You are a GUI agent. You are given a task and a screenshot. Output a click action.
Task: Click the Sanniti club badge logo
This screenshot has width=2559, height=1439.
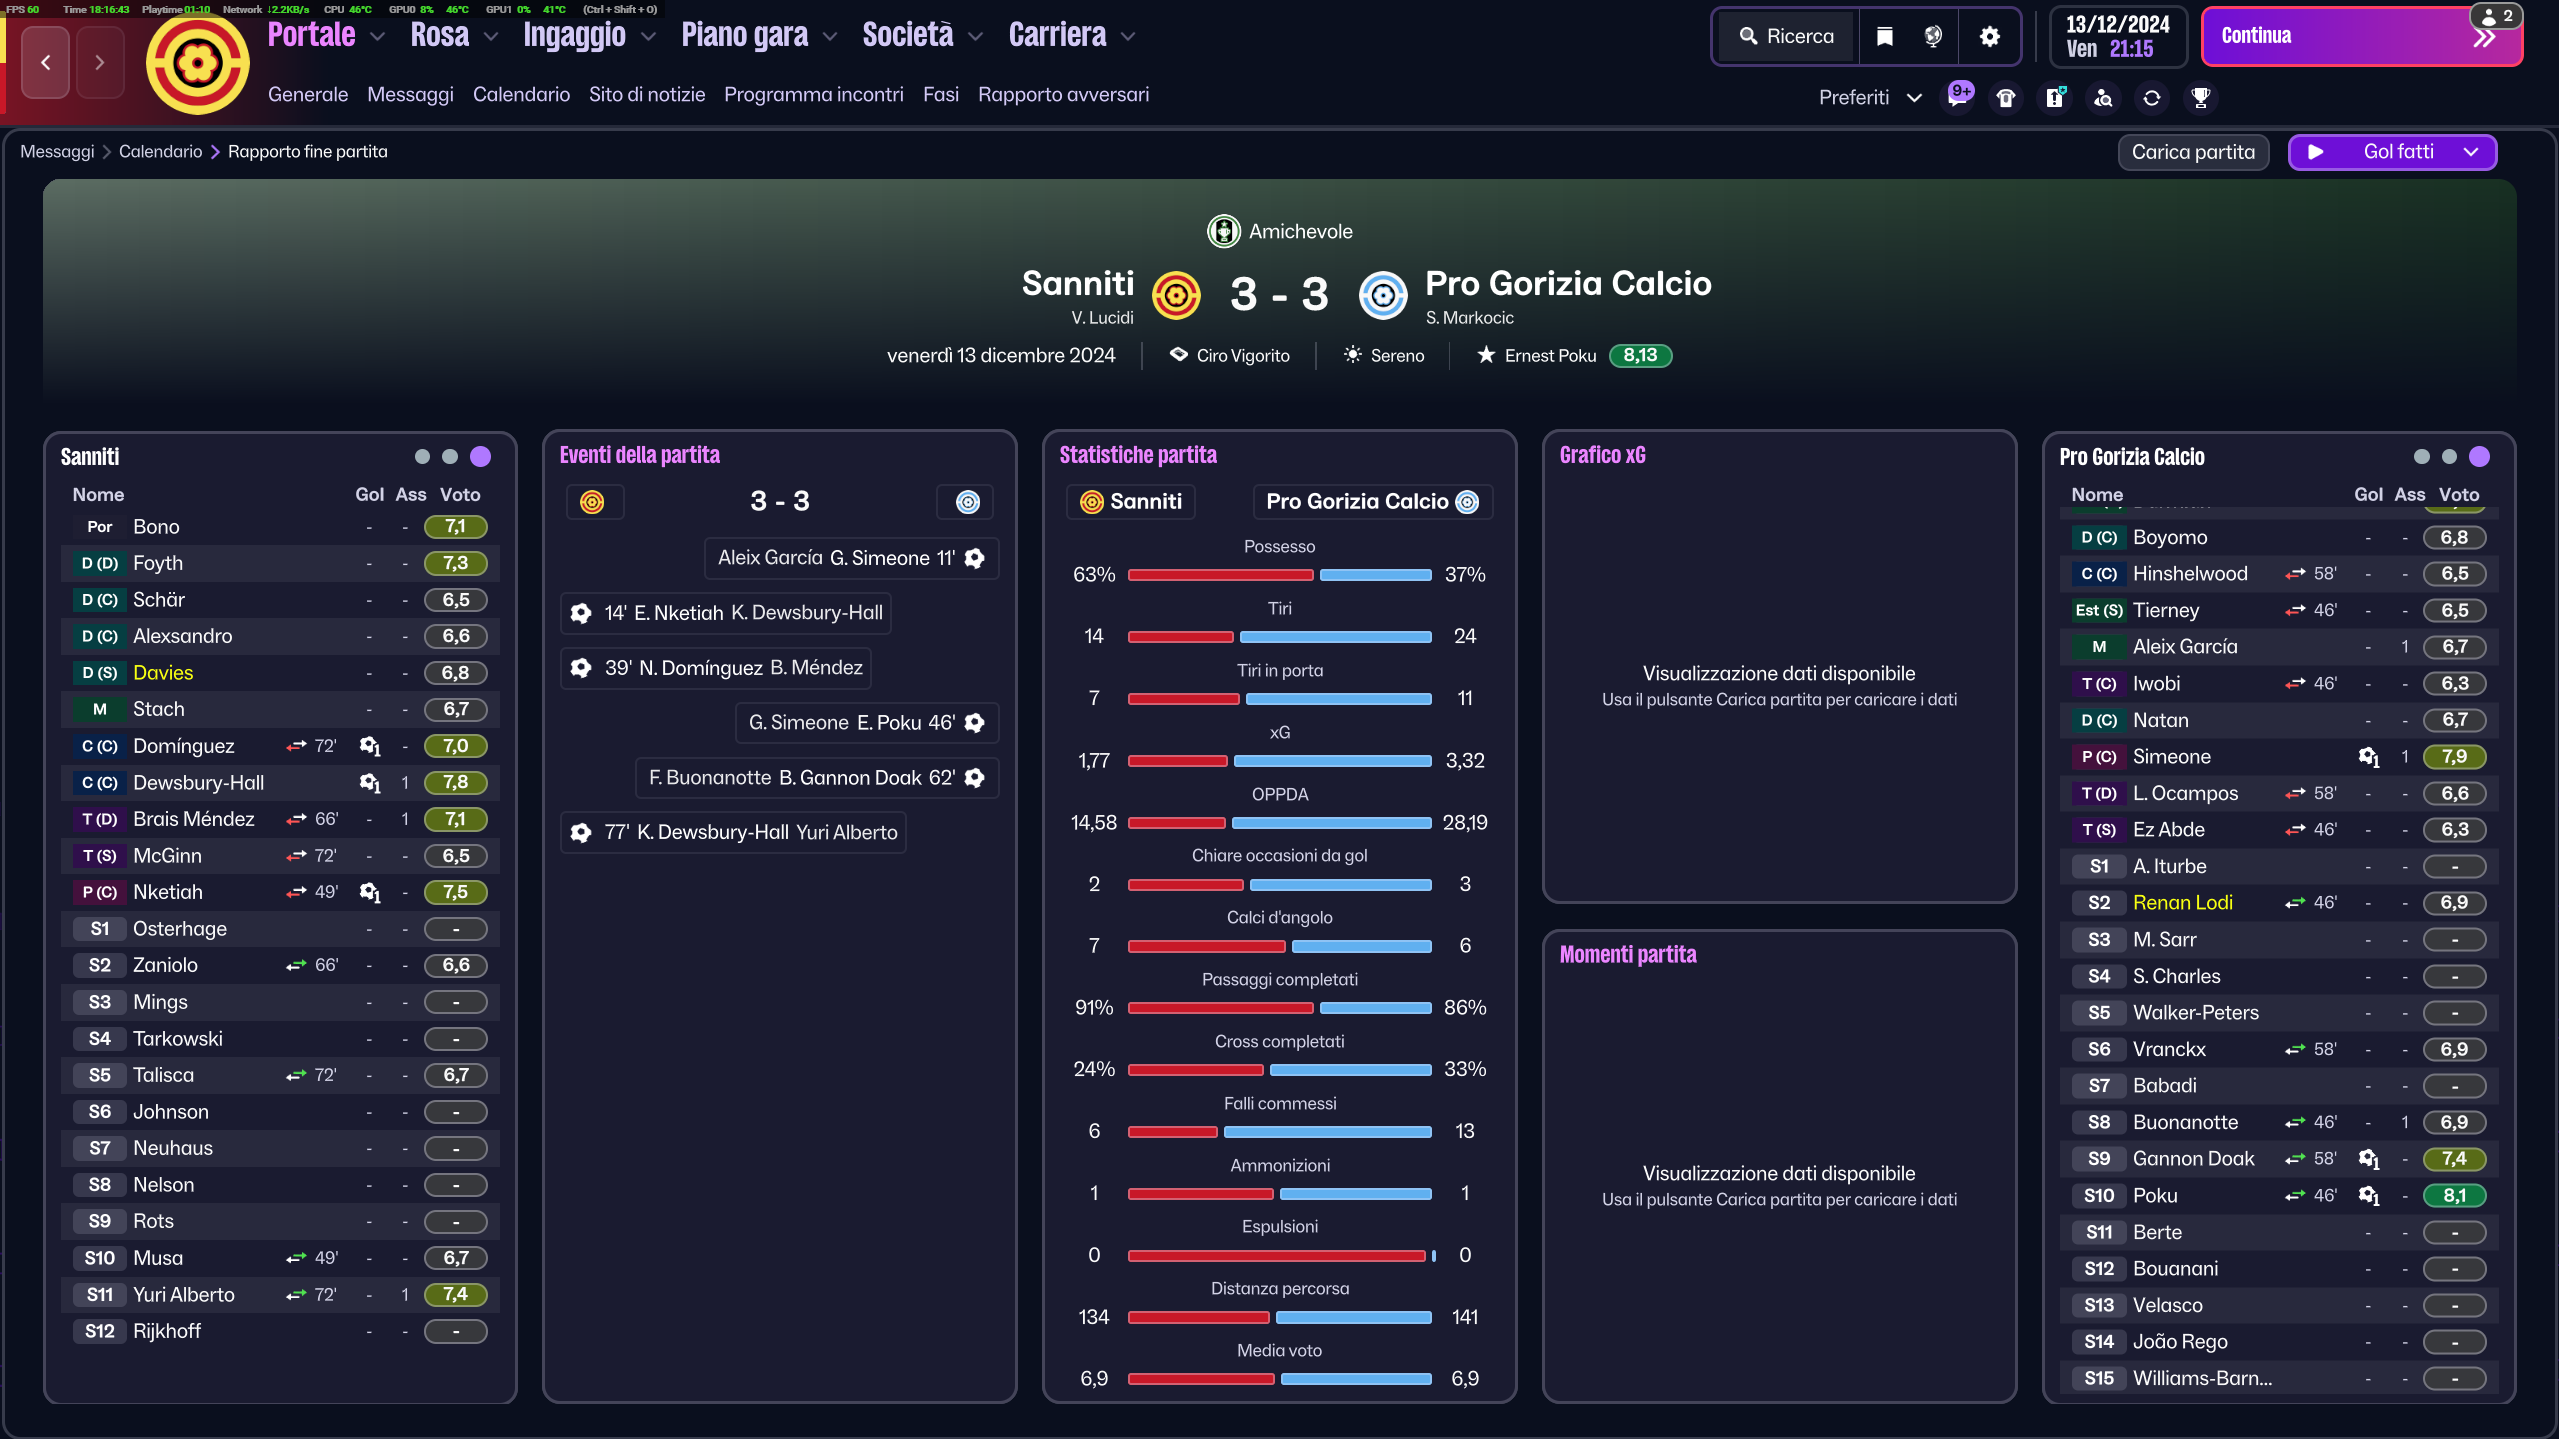pos(198,64)
